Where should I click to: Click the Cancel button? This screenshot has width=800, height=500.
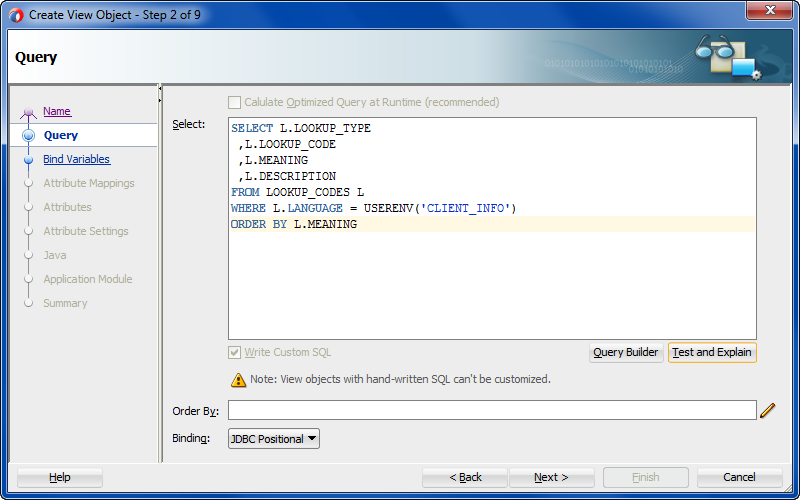(739, 478)
